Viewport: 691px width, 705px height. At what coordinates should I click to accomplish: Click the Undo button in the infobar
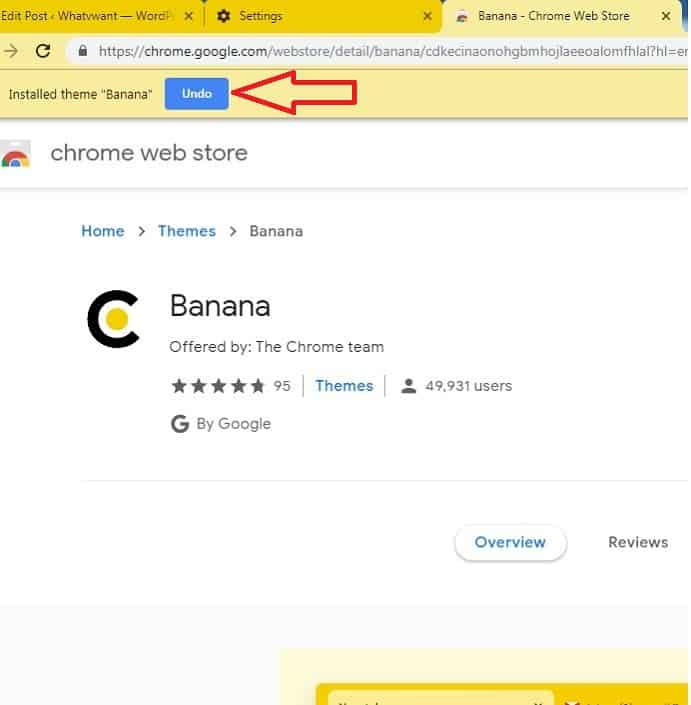tap(196, 94)
